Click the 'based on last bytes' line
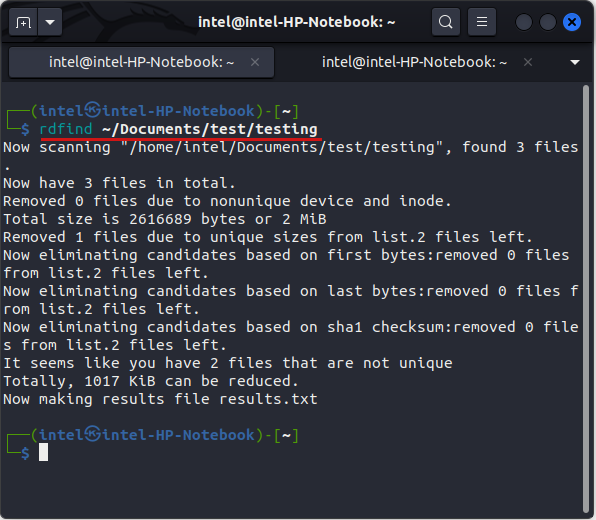This screenshot has height=520, width=596. 291,300
